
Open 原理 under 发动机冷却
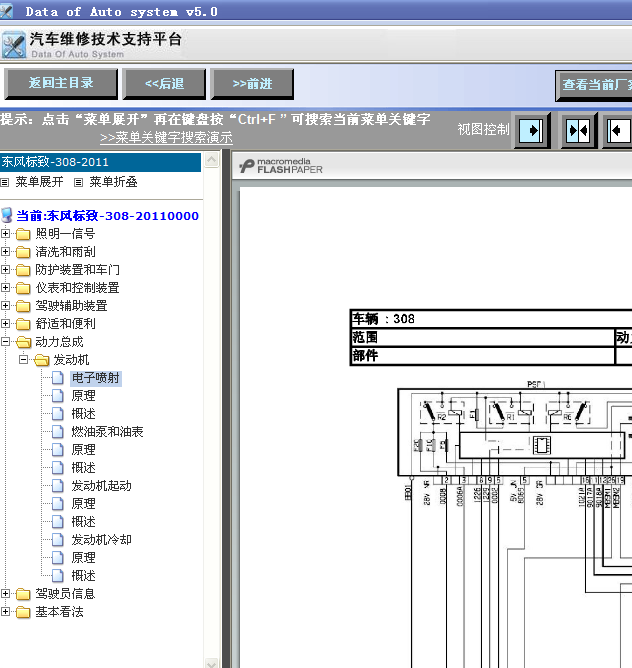pyautogui.click(x=84, y=558)
